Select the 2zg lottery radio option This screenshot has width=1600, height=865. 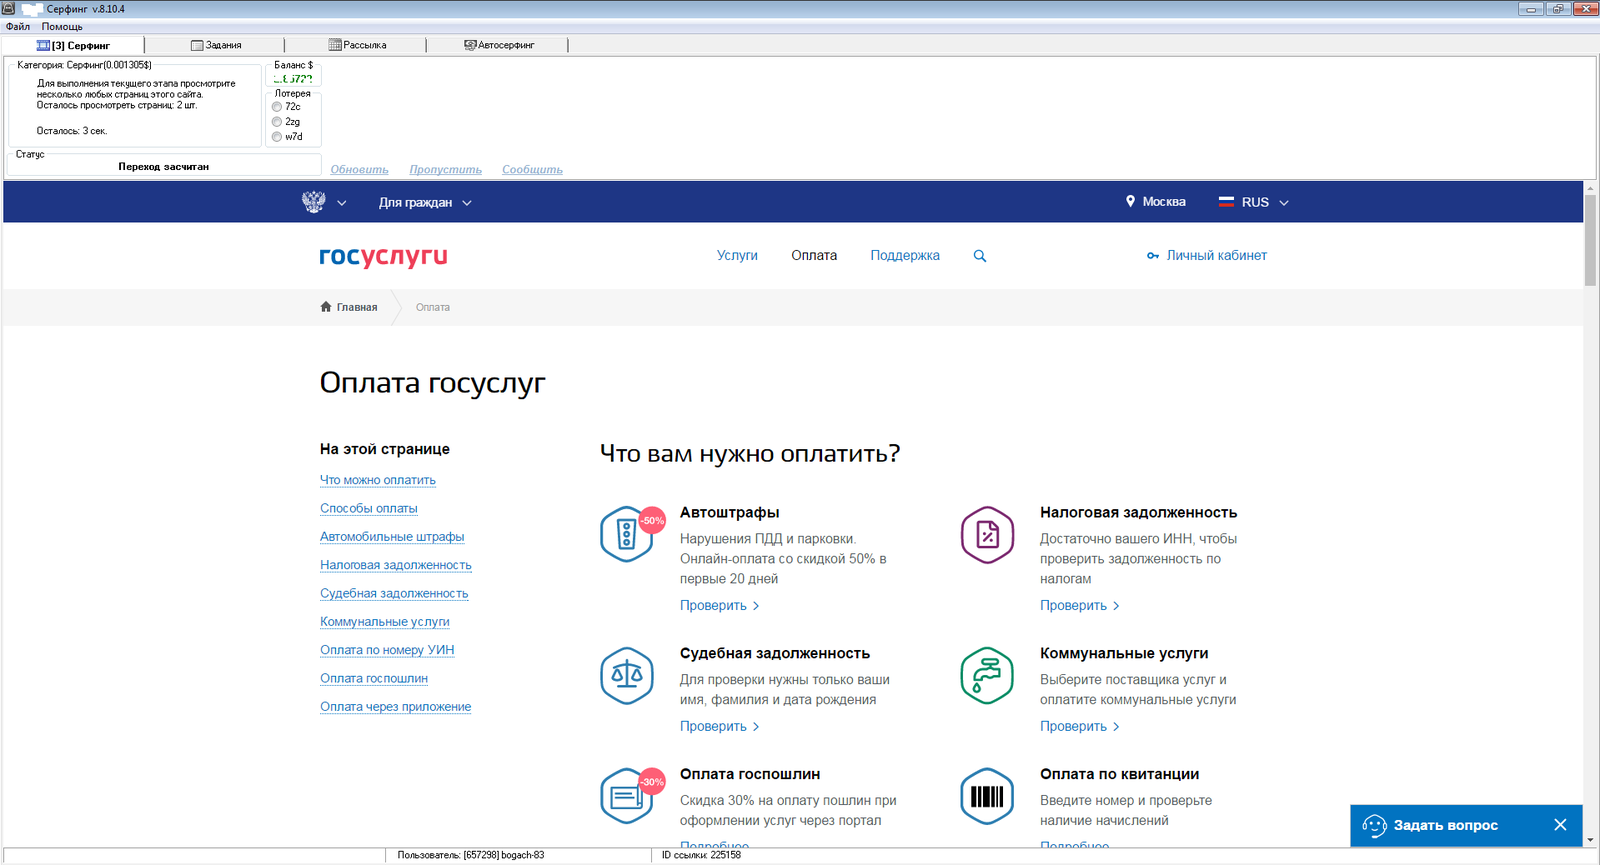pos(277,122)
